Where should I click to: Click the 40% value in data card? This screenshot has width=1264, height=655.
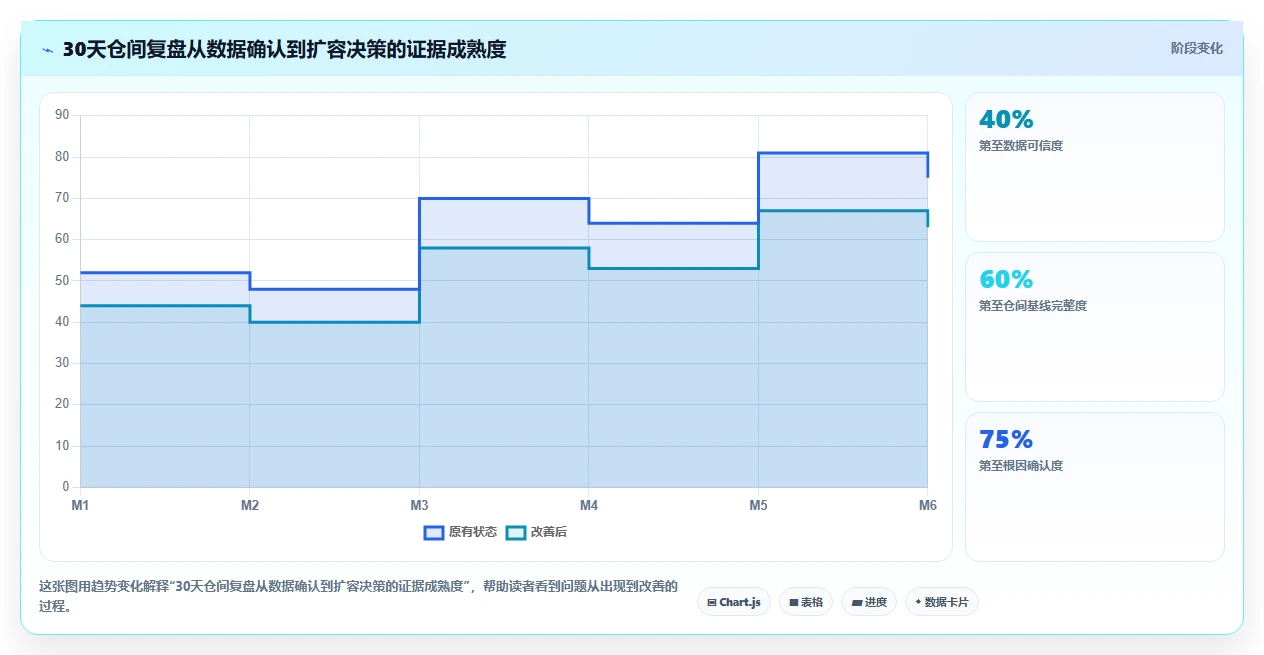pyautogui.click(x=1006, y=119)
